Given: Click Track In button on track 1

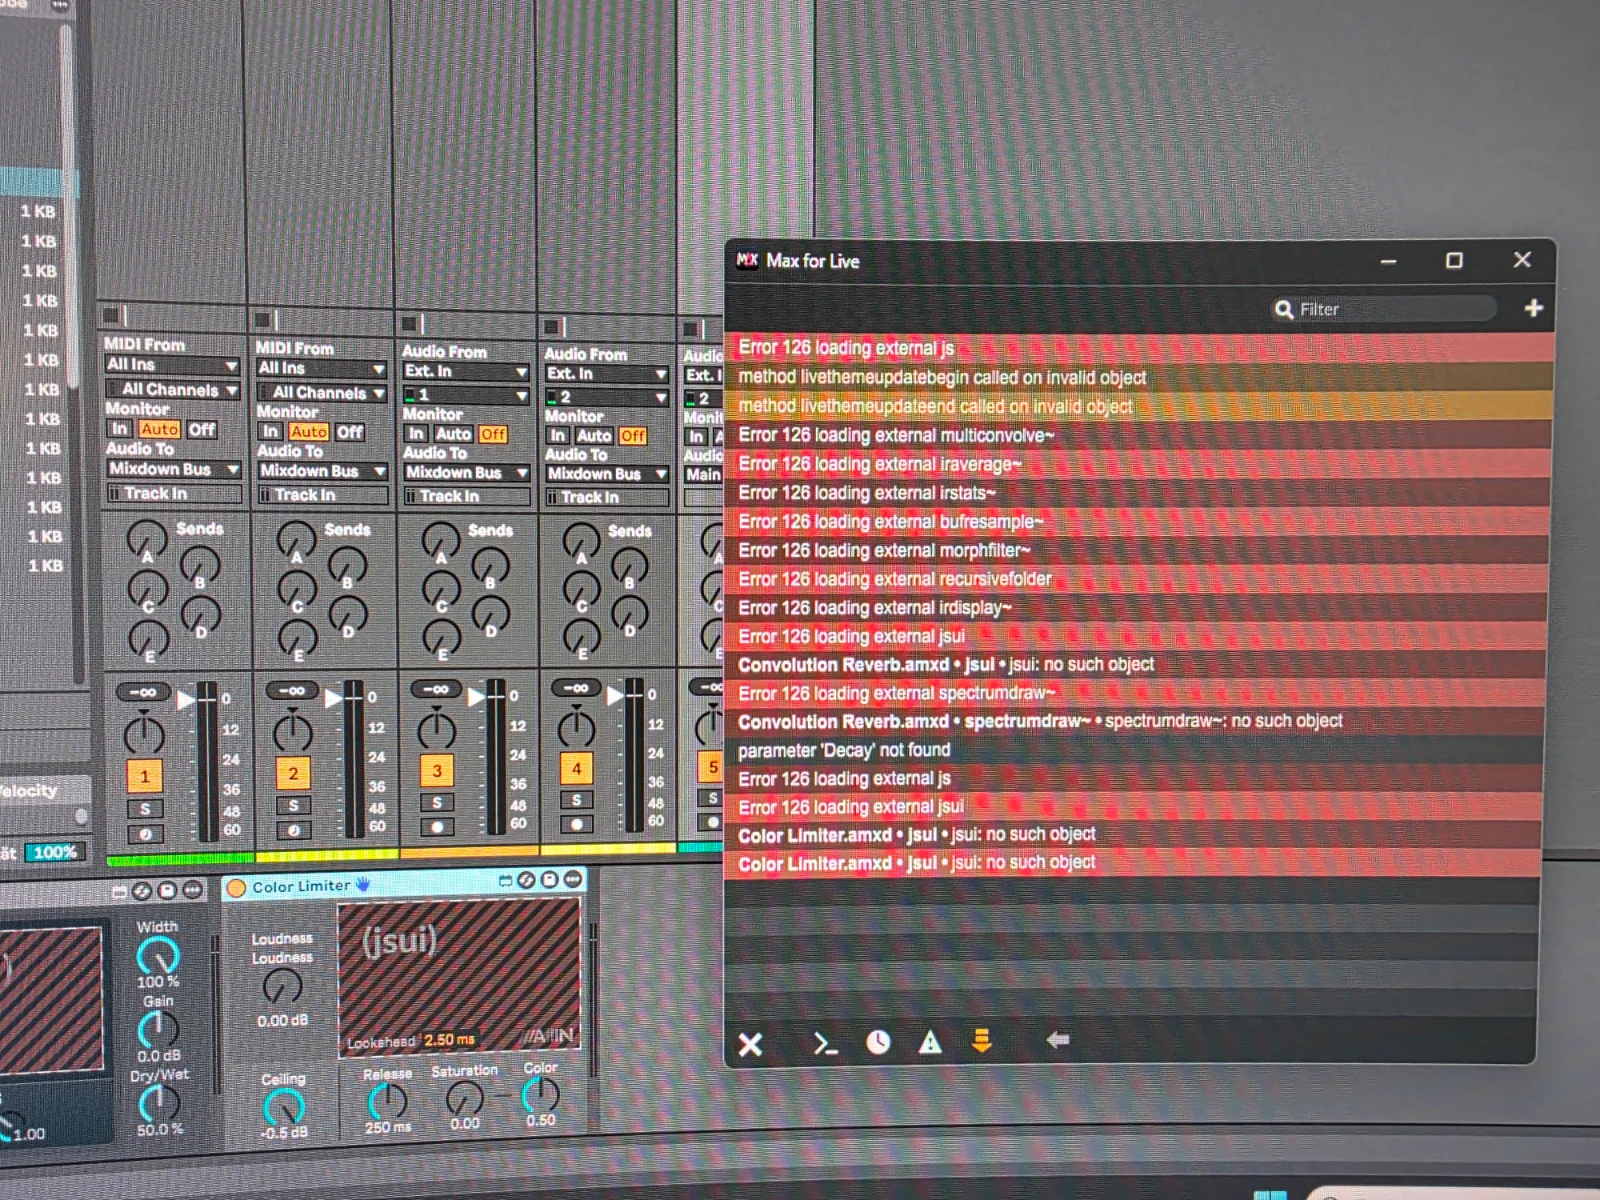Looking at the screenshot, I should tap(174, 493).
